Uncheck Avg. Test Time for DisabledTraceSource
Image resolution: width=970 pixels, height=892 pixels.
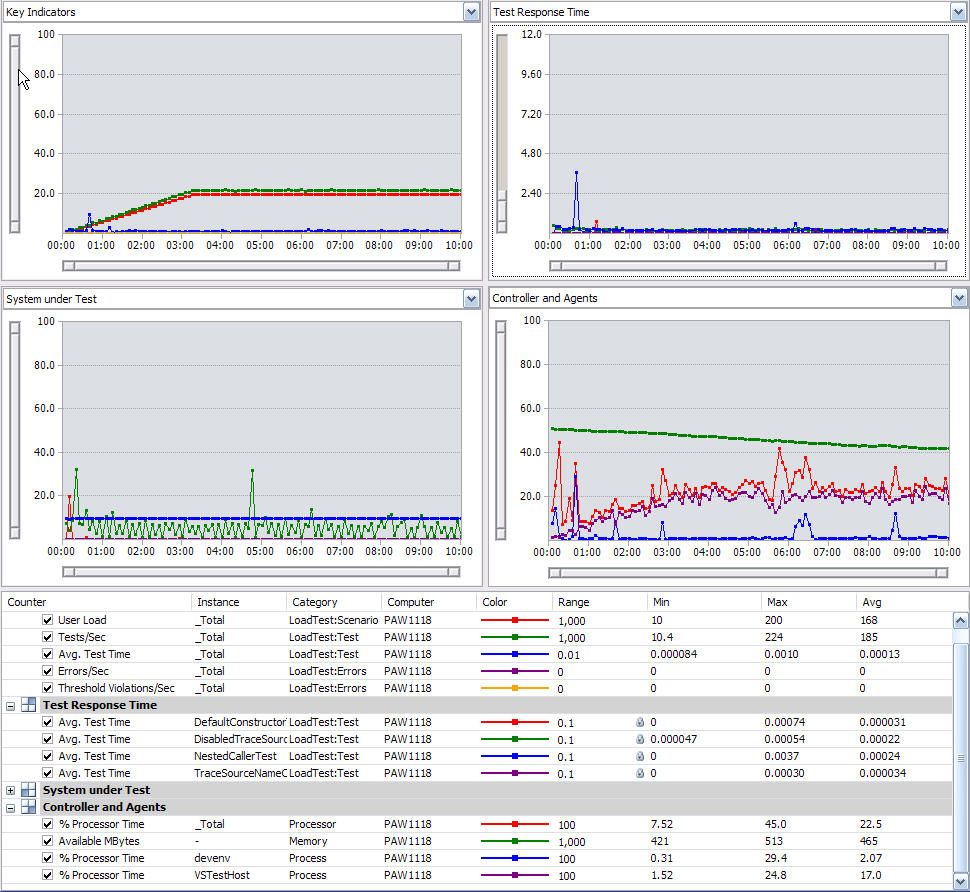[48, 739]
